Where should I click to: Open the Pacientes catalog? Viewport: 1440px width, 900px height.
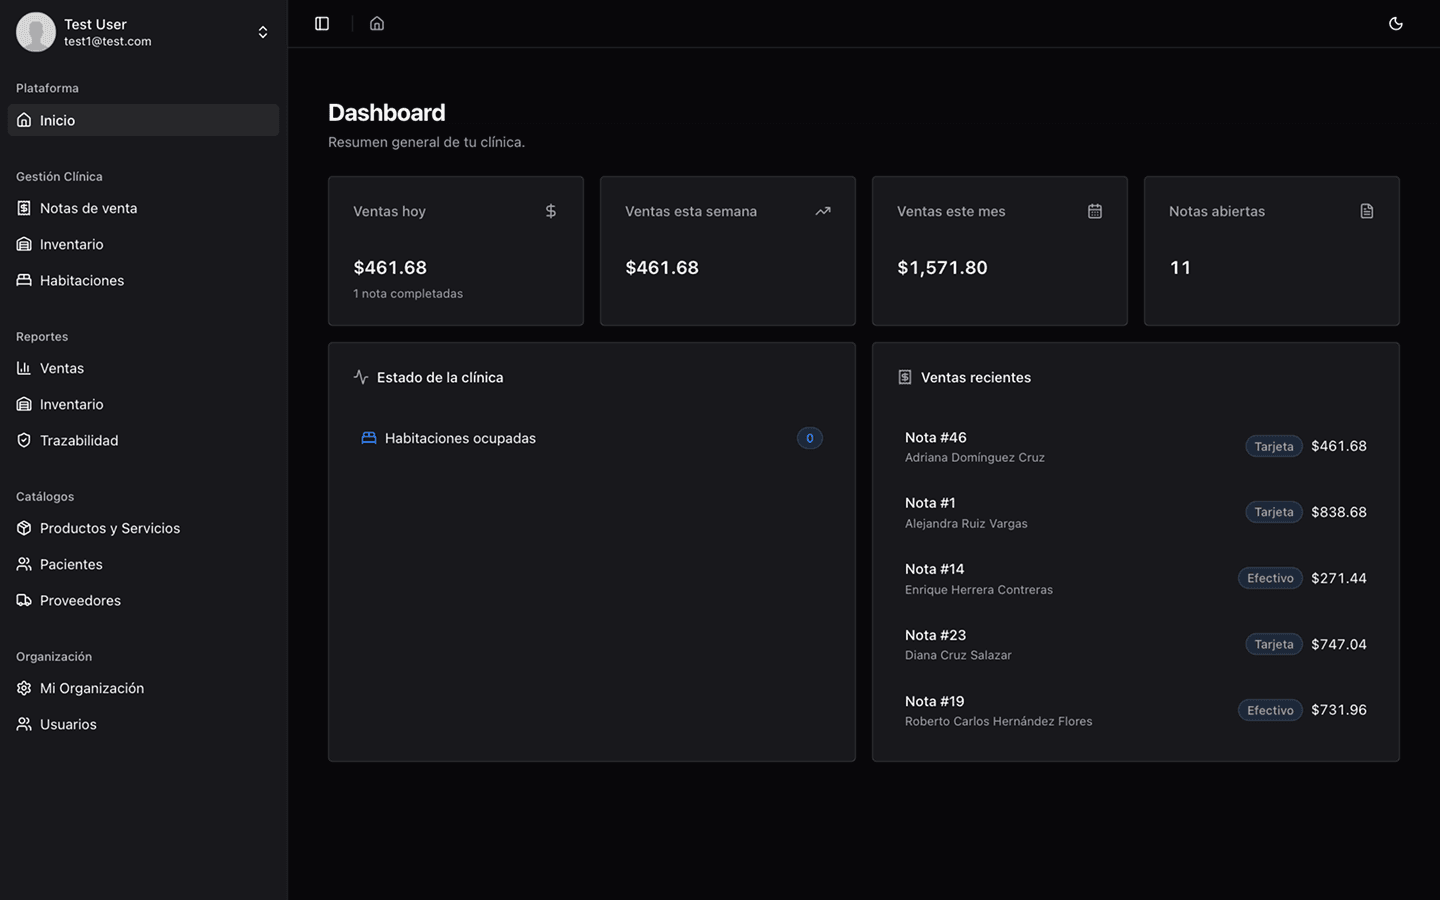pos(71,564)
